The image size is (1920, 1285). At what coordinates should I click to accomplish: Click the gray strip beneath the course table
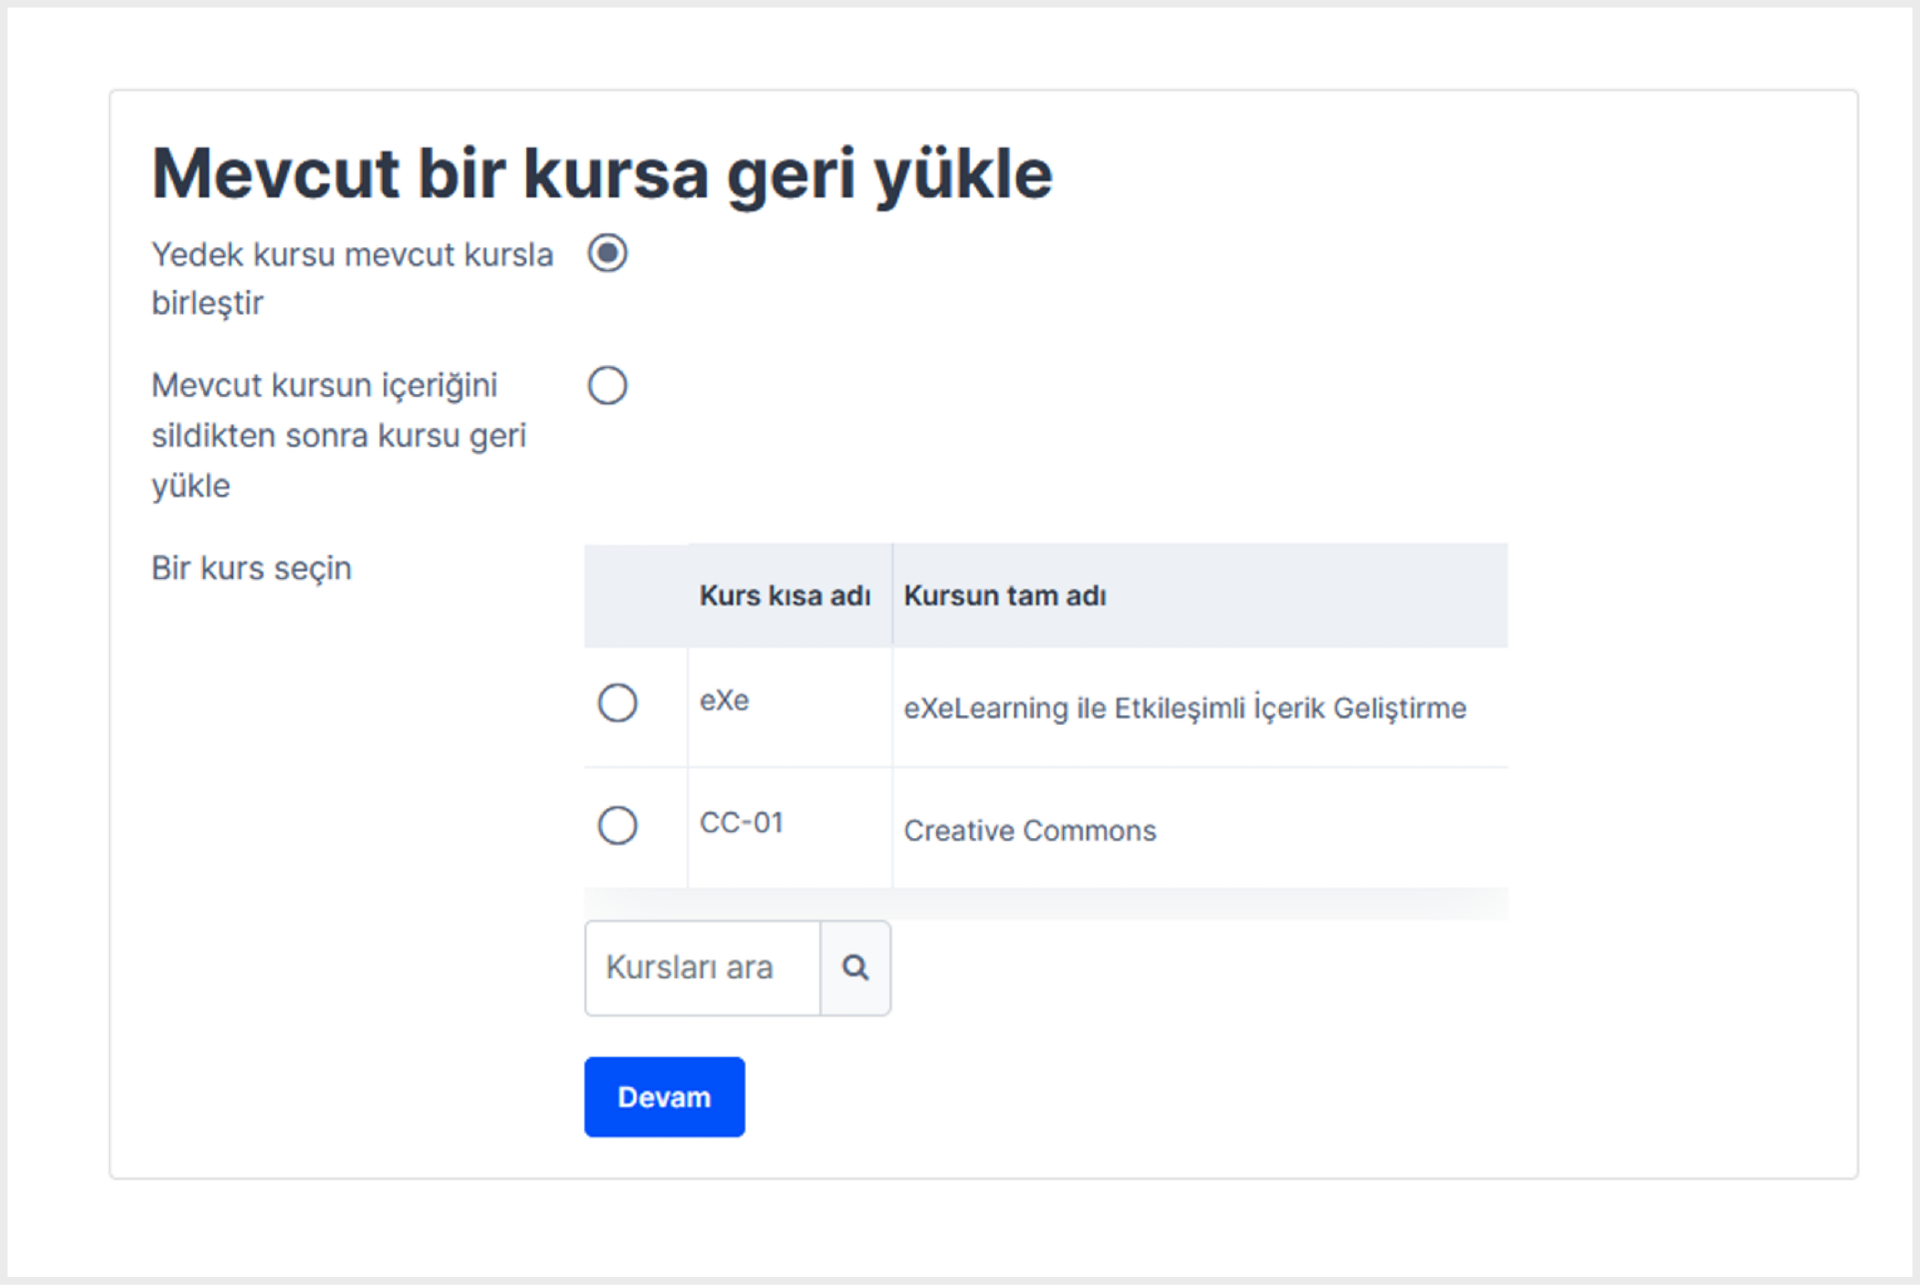1046,904
